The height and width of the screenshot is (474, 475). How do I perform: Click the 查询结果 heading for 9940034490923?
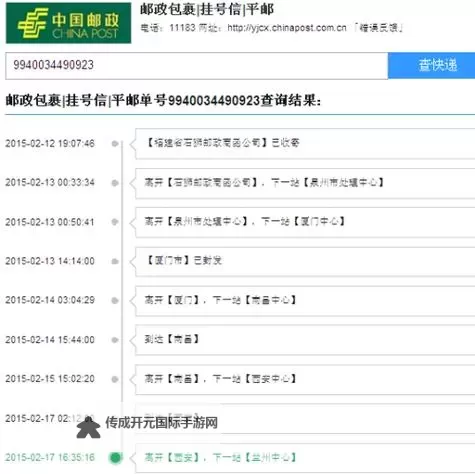(163, 100)
